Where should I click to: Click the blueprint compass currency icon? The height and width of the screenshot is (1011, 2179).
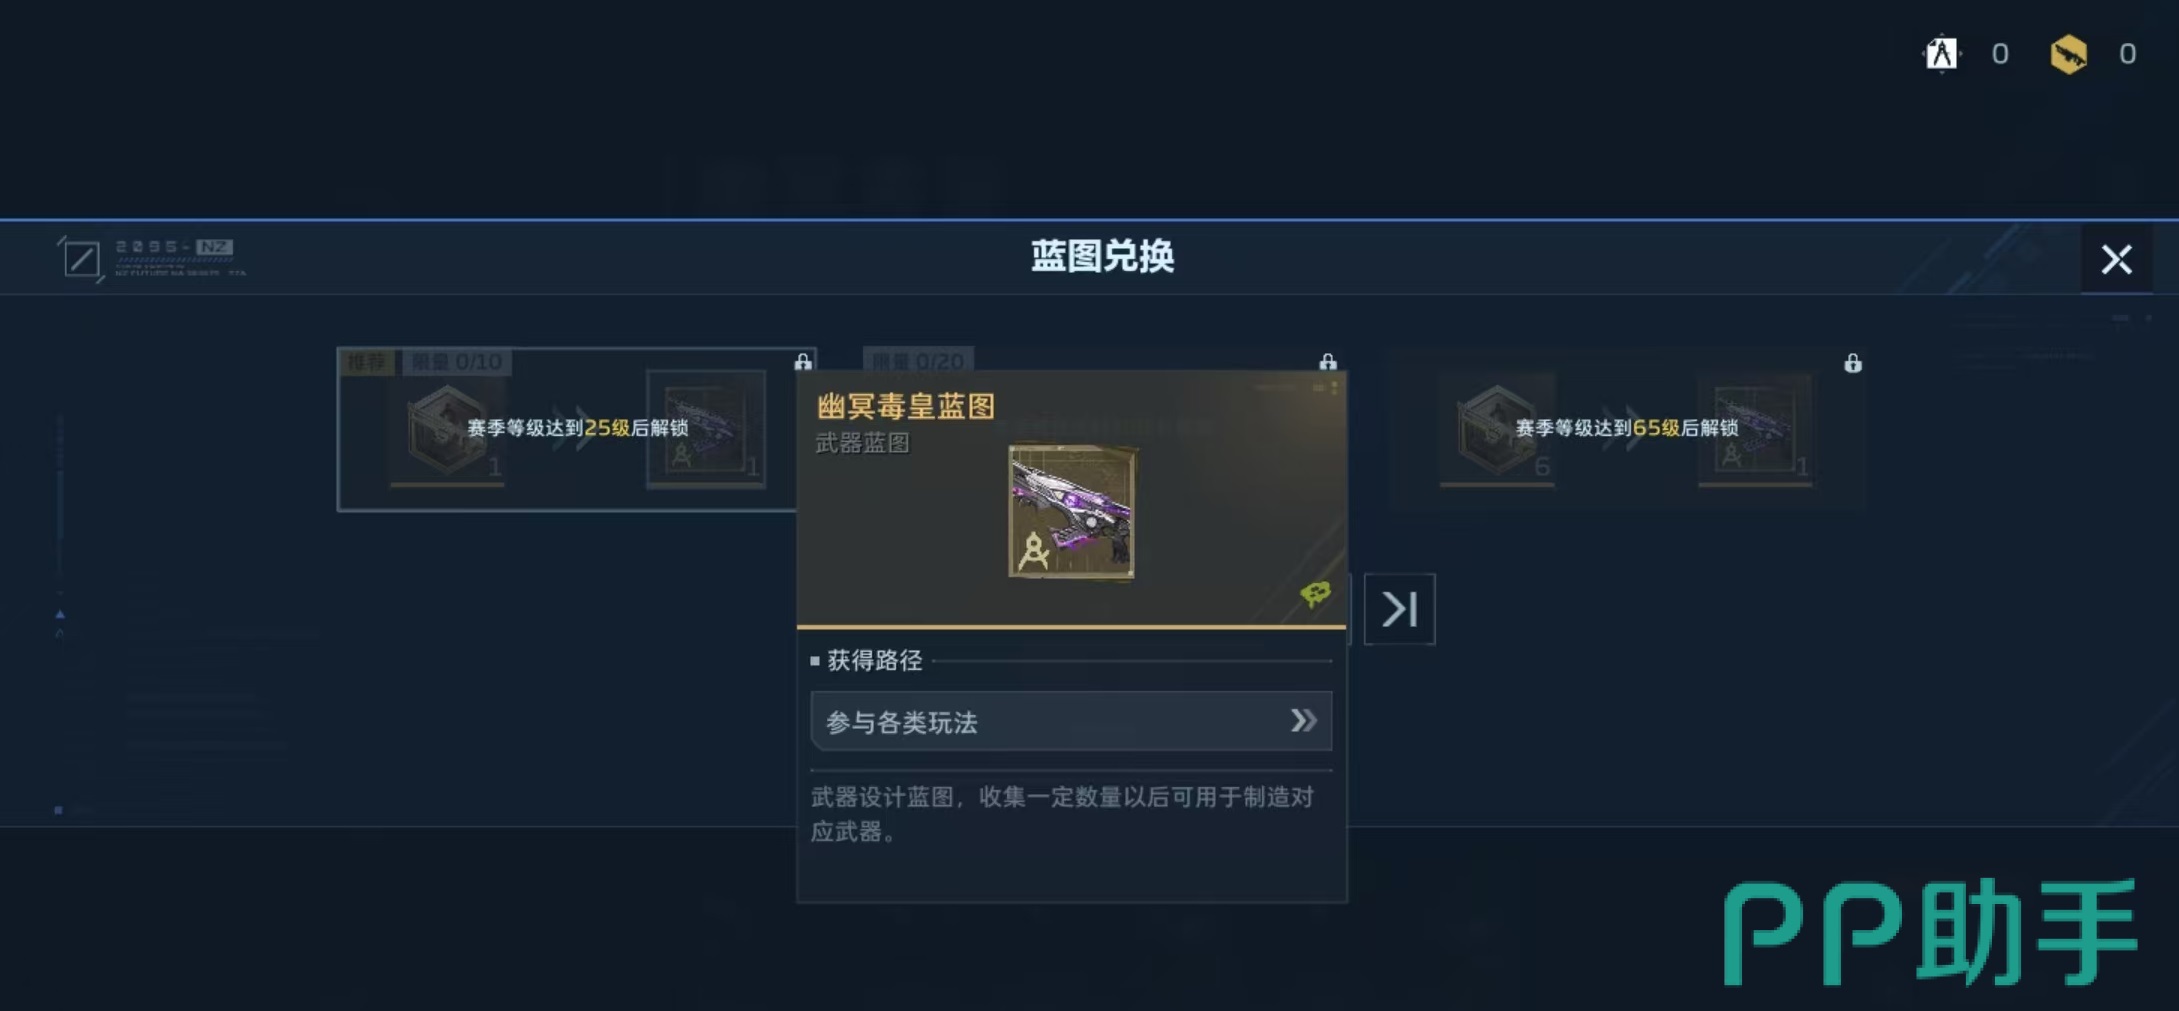click(1941, 53)
